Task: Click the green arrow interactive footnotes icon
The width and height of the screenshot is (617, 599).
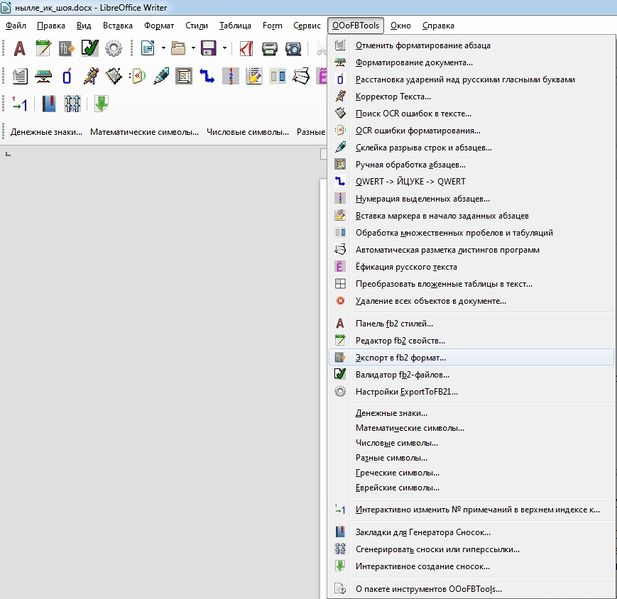Action: 101,104
